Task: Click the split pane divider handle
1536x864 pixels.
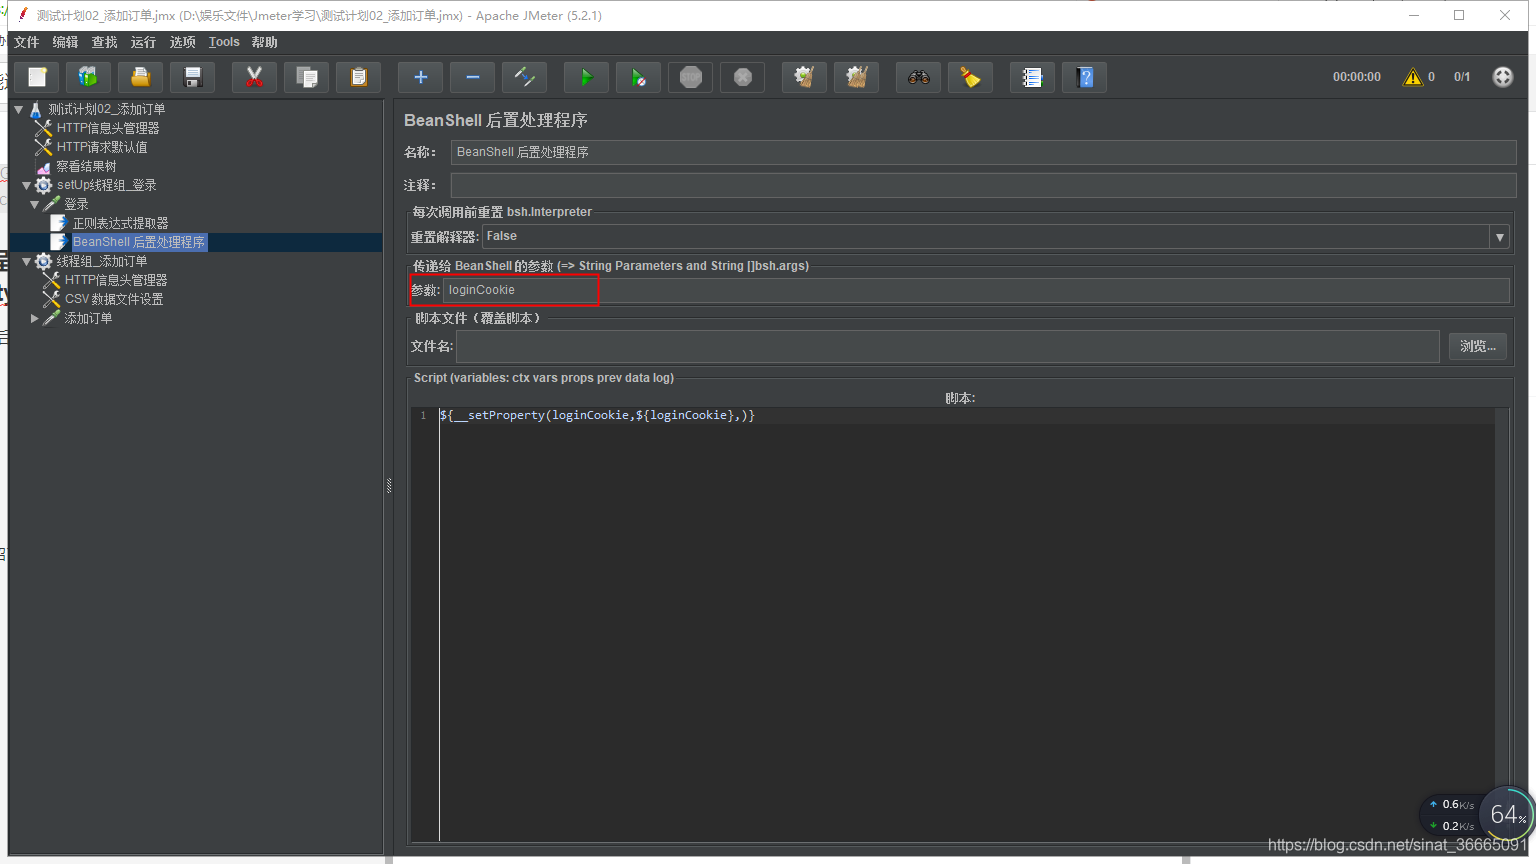Action: coord(389,486)
